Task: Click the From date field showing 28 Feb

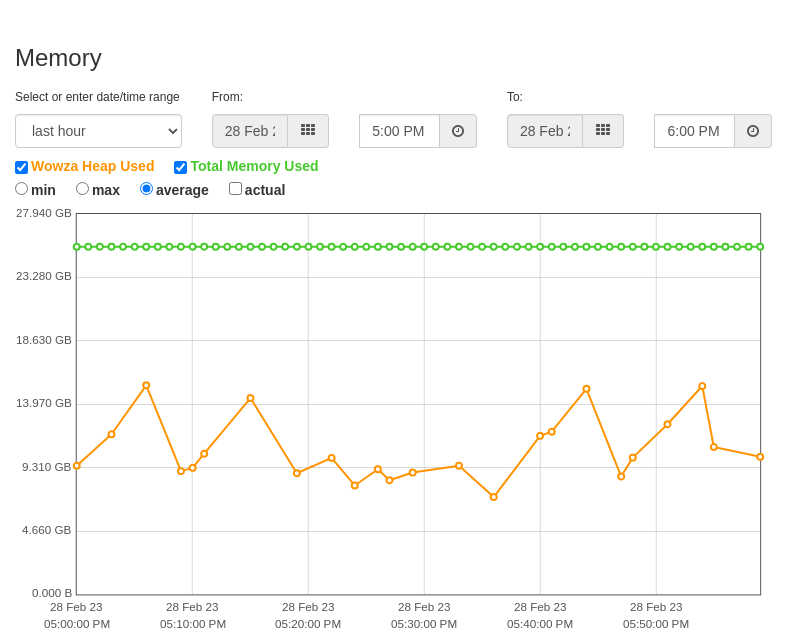Action: [250, 131]
